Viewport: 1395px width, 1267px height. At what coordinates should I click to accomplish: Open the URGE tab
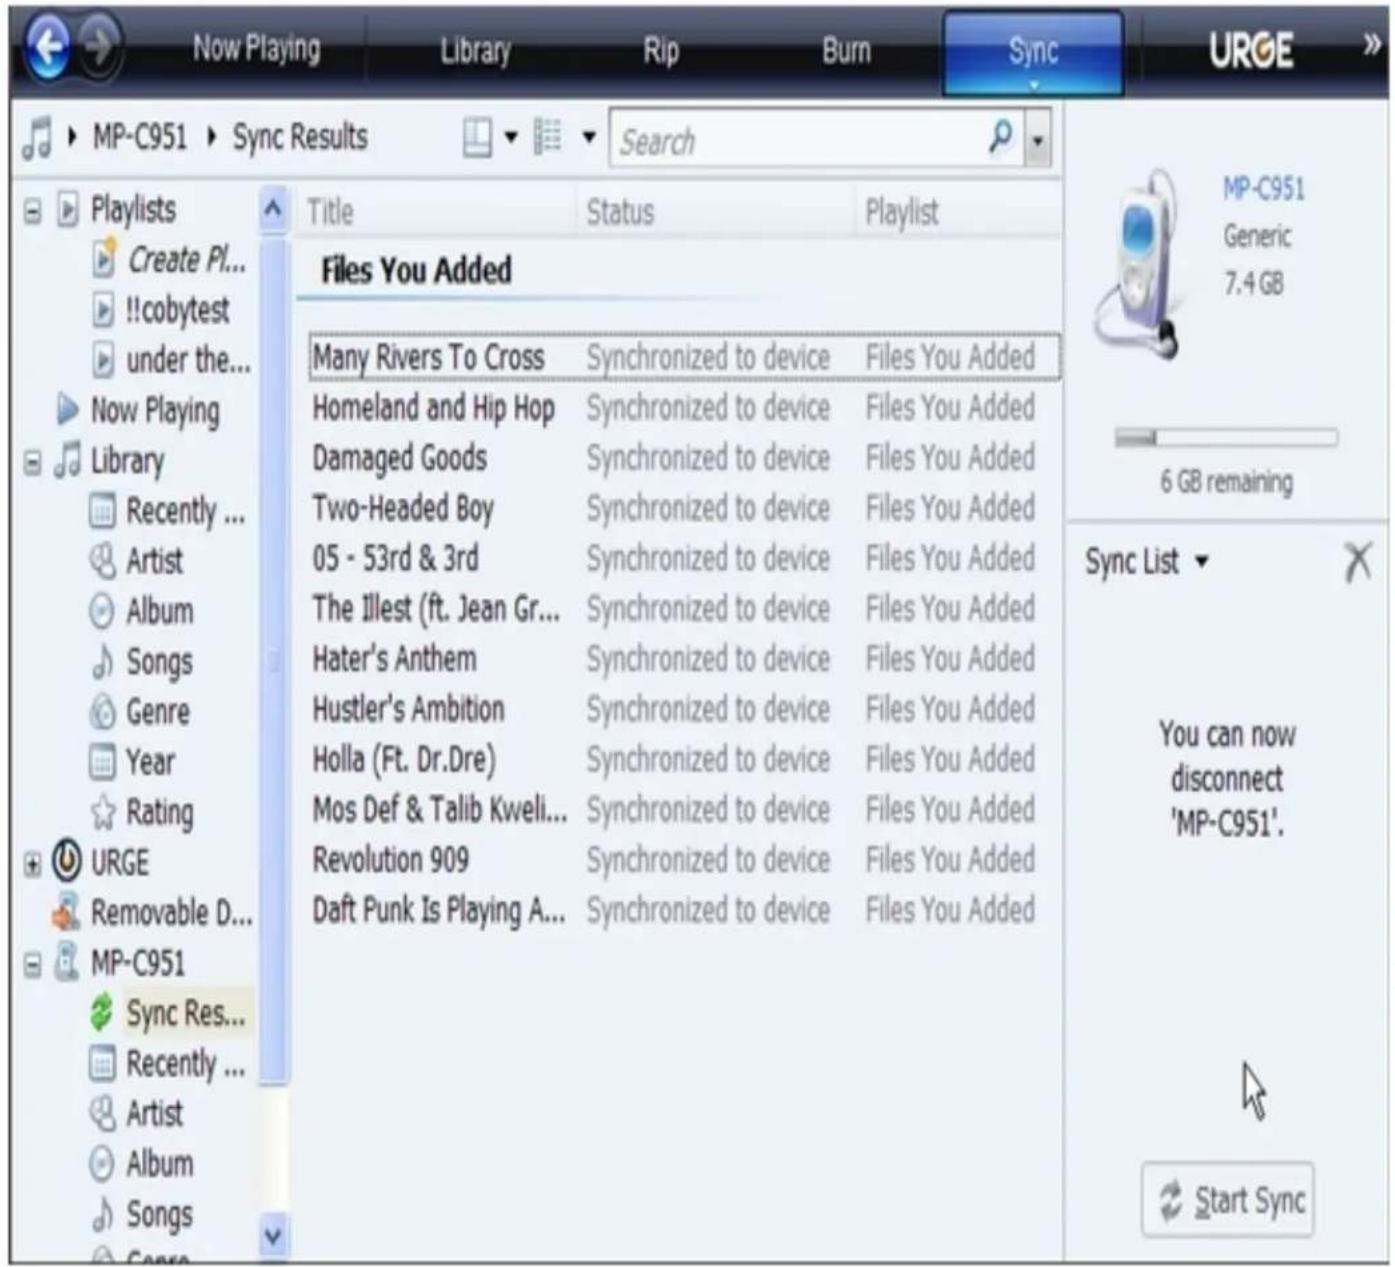point(1251,50)
